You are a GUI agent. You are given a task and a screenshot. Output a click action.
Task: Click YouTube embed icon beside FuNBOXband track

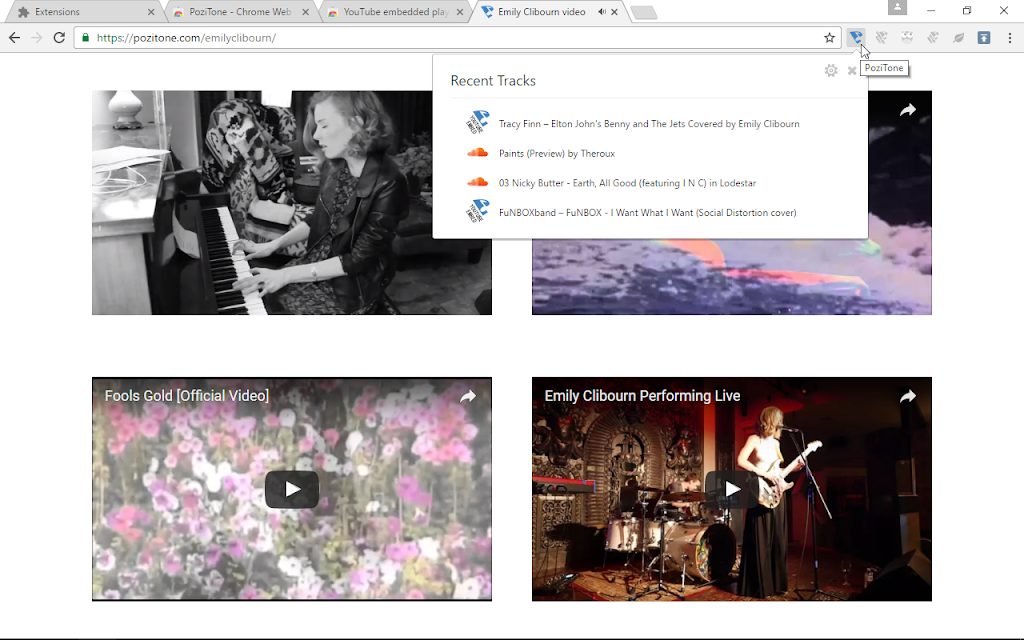(x=477, y=211)
